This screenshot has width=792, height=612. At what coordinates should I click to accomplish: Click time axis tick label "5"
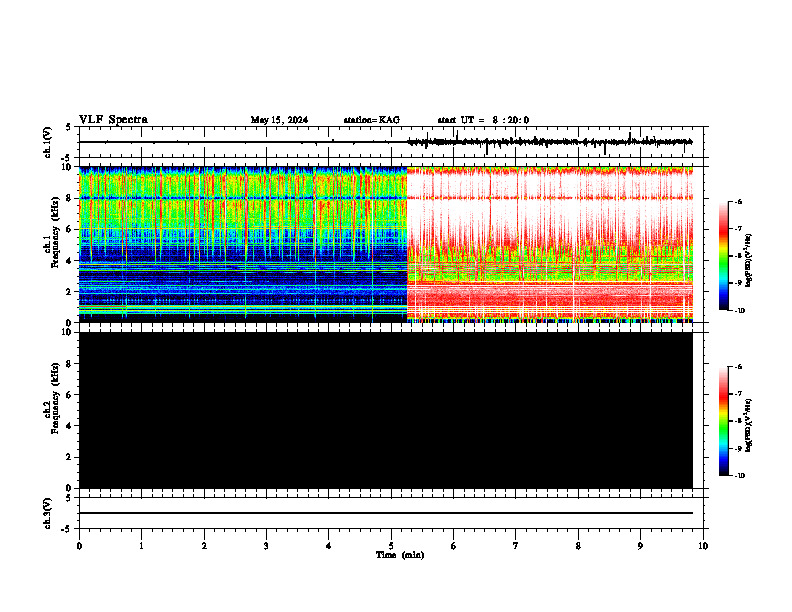[391, 546]
